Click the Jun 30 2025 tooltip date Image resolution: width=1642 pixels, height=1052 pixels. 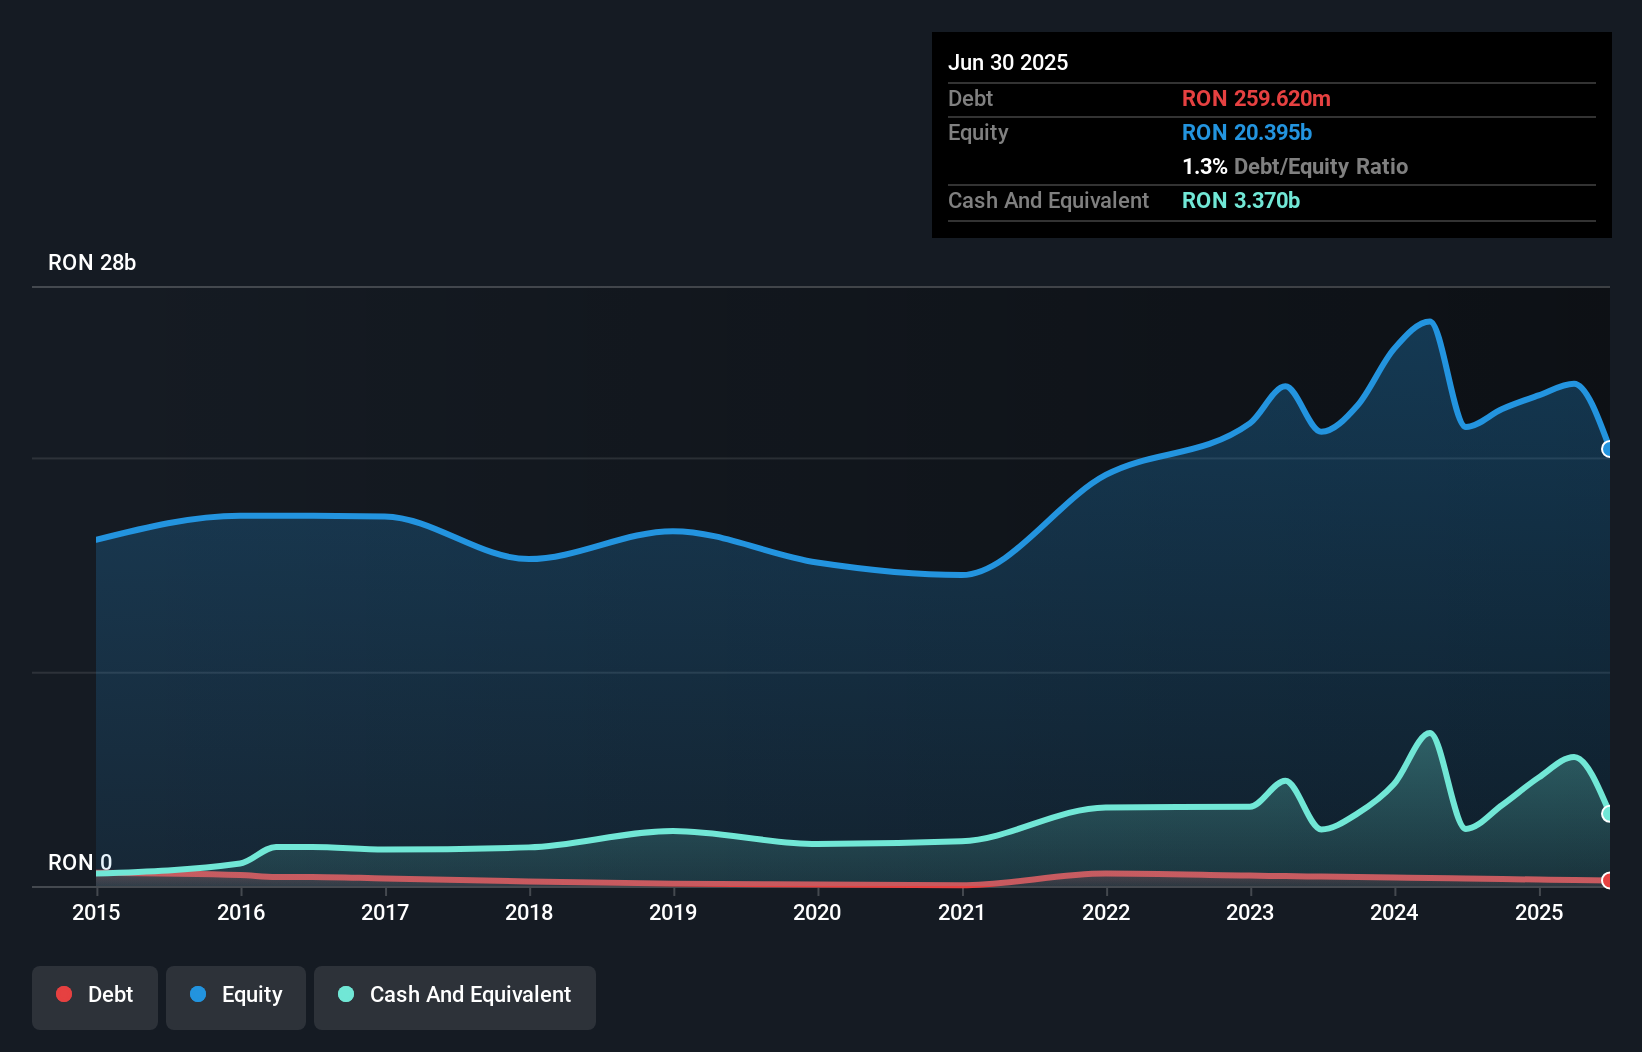click(1008, 62)
